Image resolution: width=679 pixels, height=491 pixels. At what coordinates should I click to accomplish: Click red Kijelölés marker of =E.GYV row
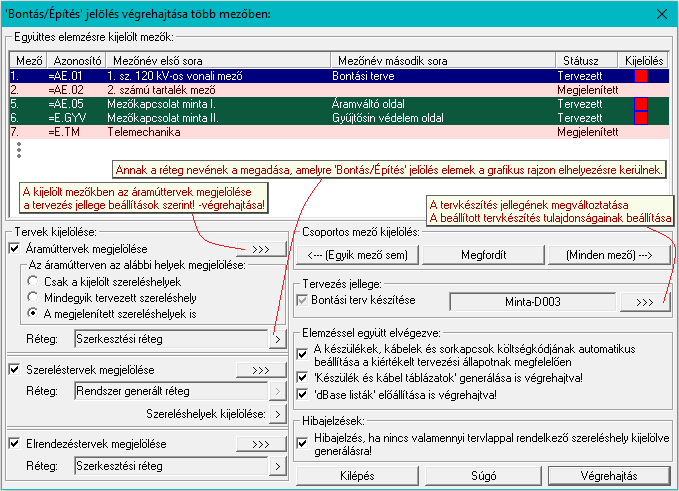point(641,118)
